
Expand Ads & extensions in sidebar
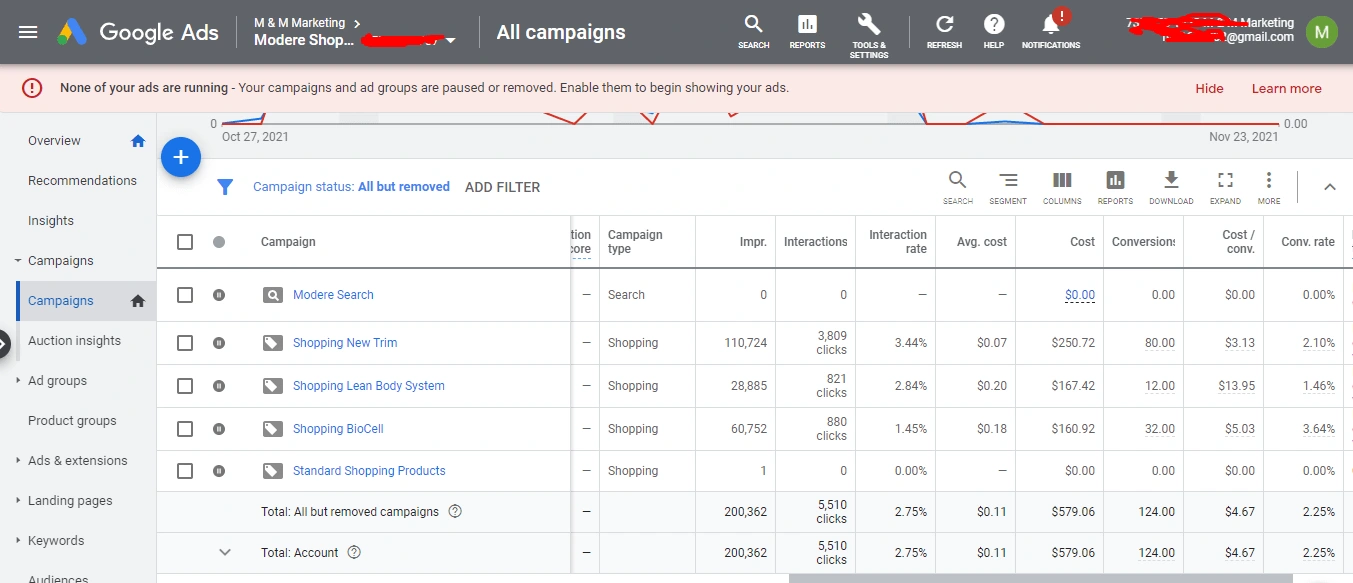[18, 461]
